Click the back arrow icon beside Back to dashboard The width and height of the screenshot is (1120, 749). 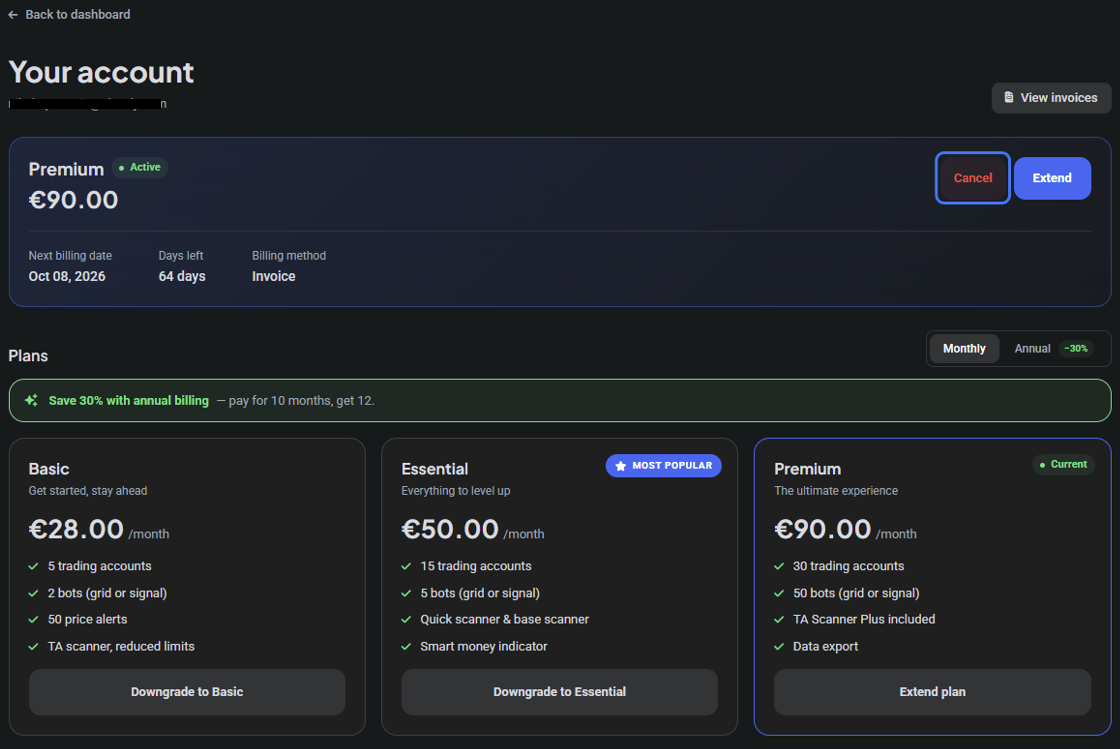13,15
